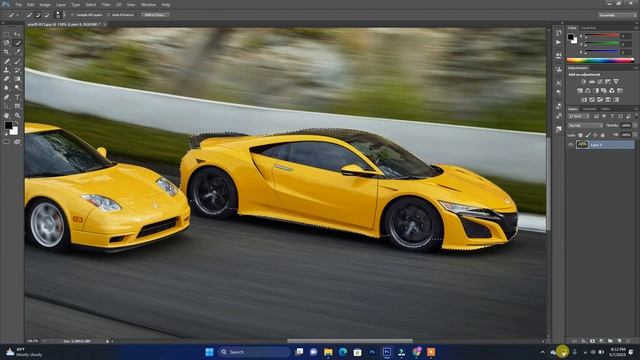
Task: Select the History Brush tool
Action: (17, 70)
